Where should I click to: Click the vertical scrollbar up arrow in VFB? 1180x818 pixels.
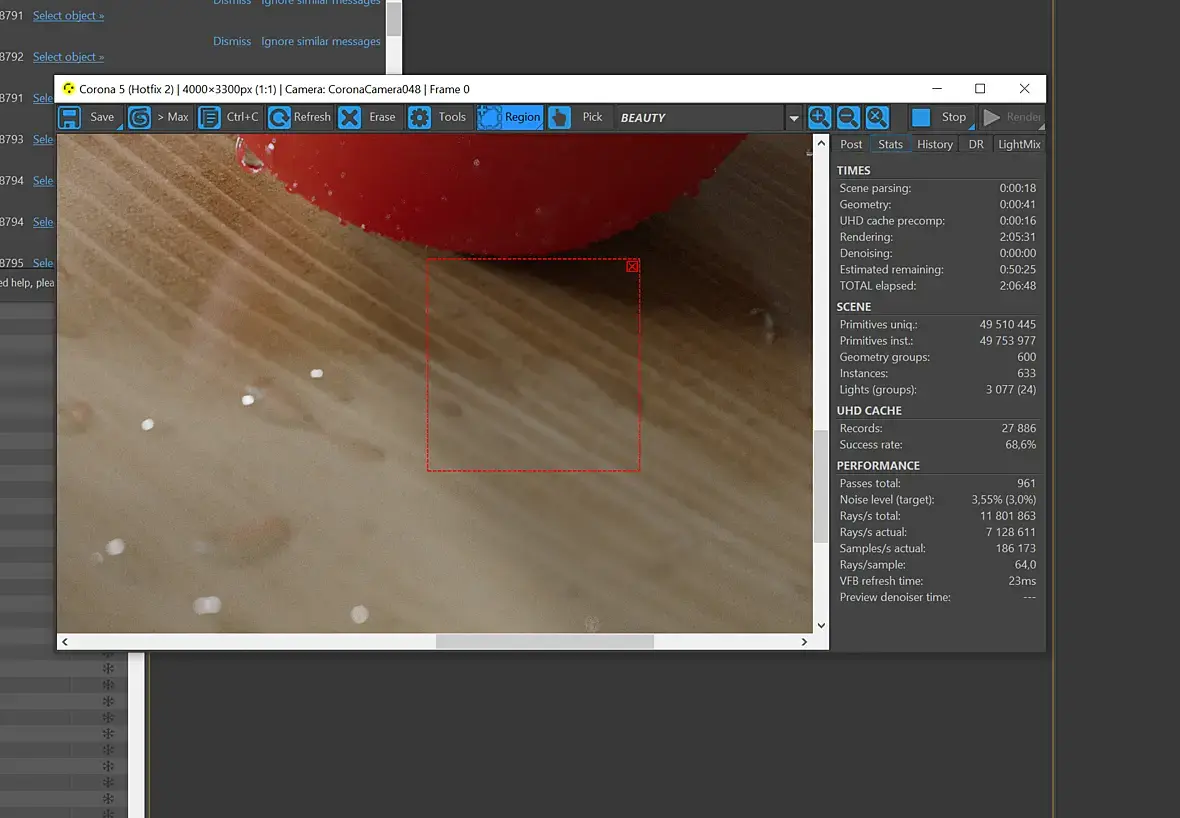[x=821, y=143]
